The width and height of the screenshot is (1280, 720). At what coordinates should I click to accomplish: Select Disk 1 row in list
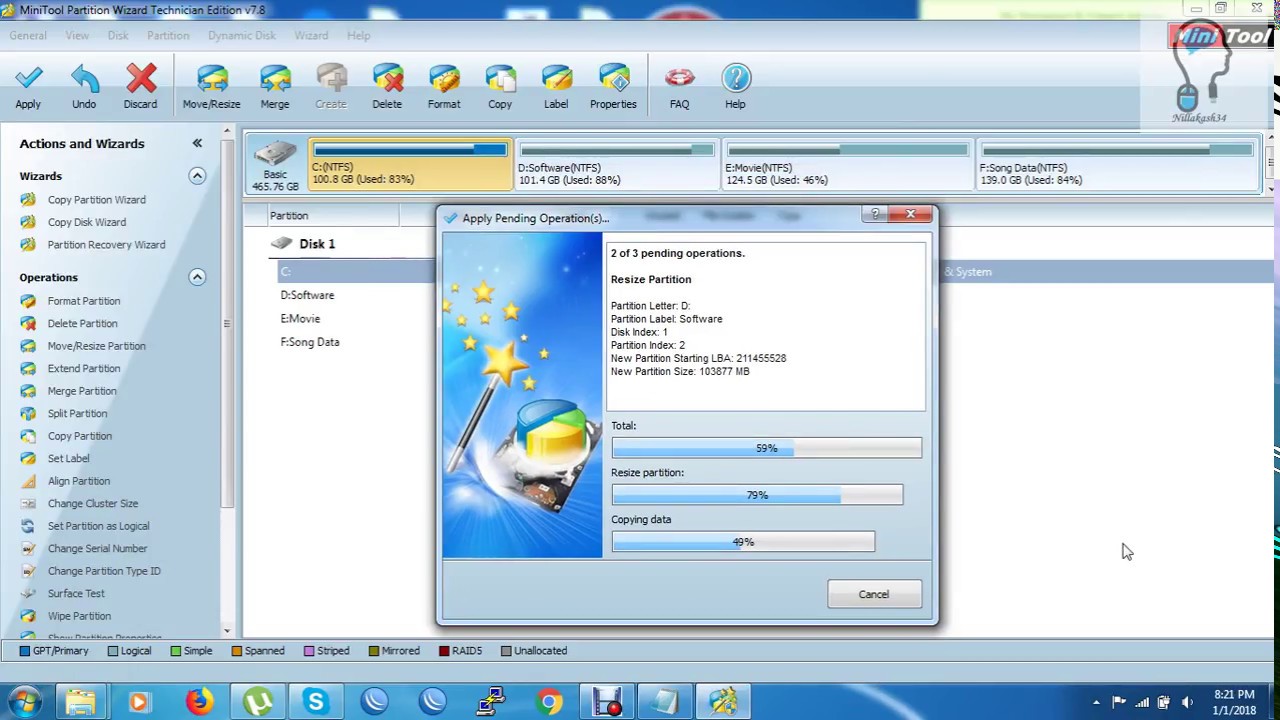(317, 244)
